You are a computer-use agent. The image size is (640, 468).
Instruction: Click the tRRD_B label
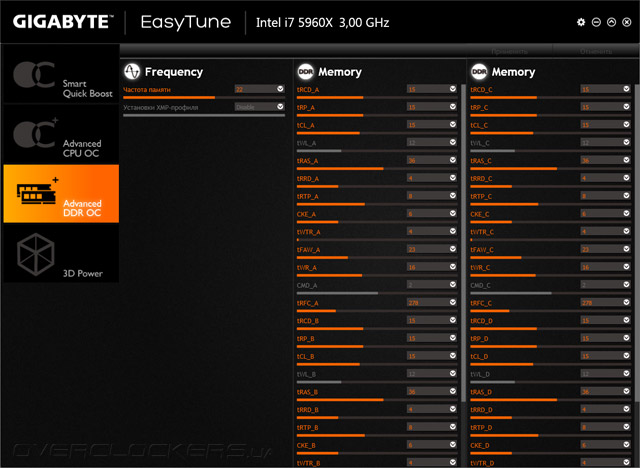(308, 410)
